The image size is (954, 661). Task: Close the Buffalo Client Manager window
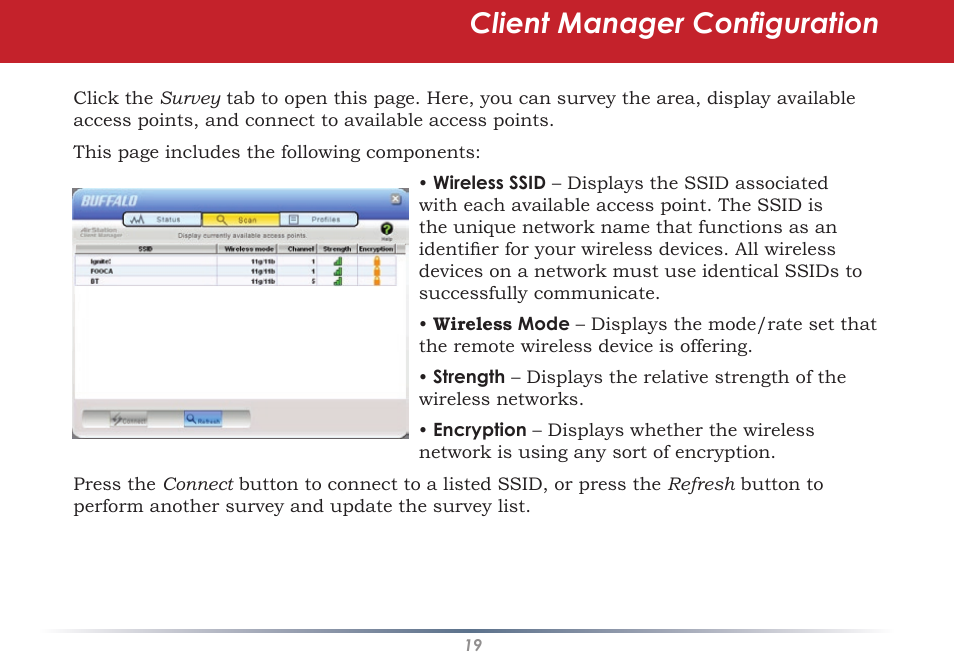pos(395,199)
